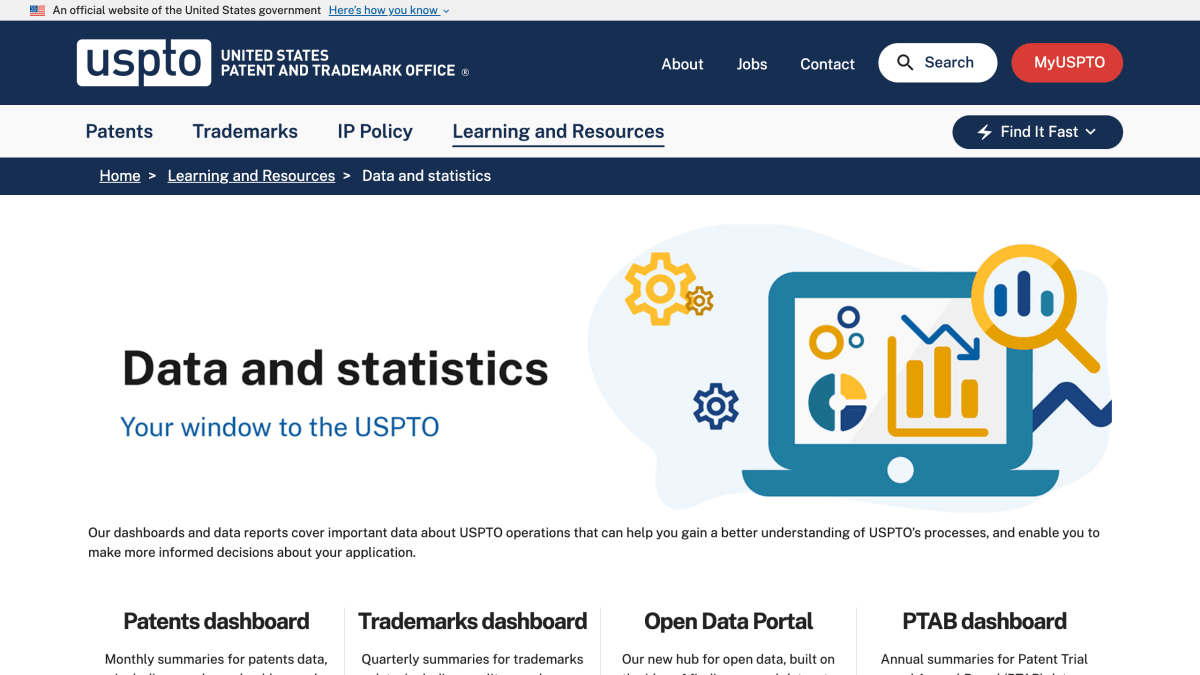This screenshot has height=675, width=1200.
Task: Click the lightning bolt Find It Fast icon
Action: (985, 132)
